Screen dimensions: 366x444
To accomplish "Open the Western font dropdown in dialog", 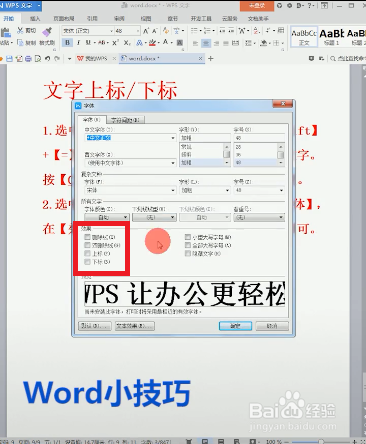I will click(173, 163).
